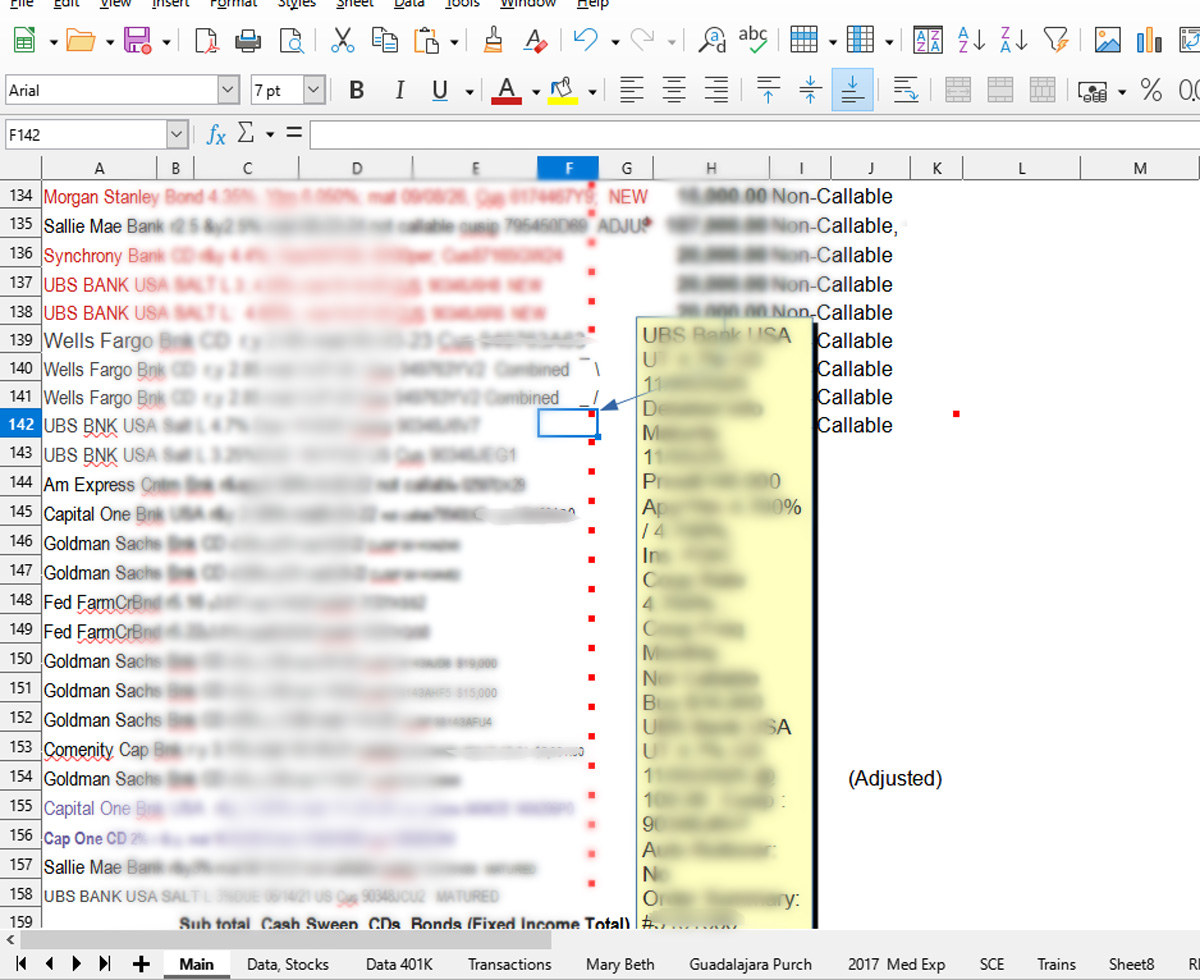Open the Name Box dropdown

(177, 134)
